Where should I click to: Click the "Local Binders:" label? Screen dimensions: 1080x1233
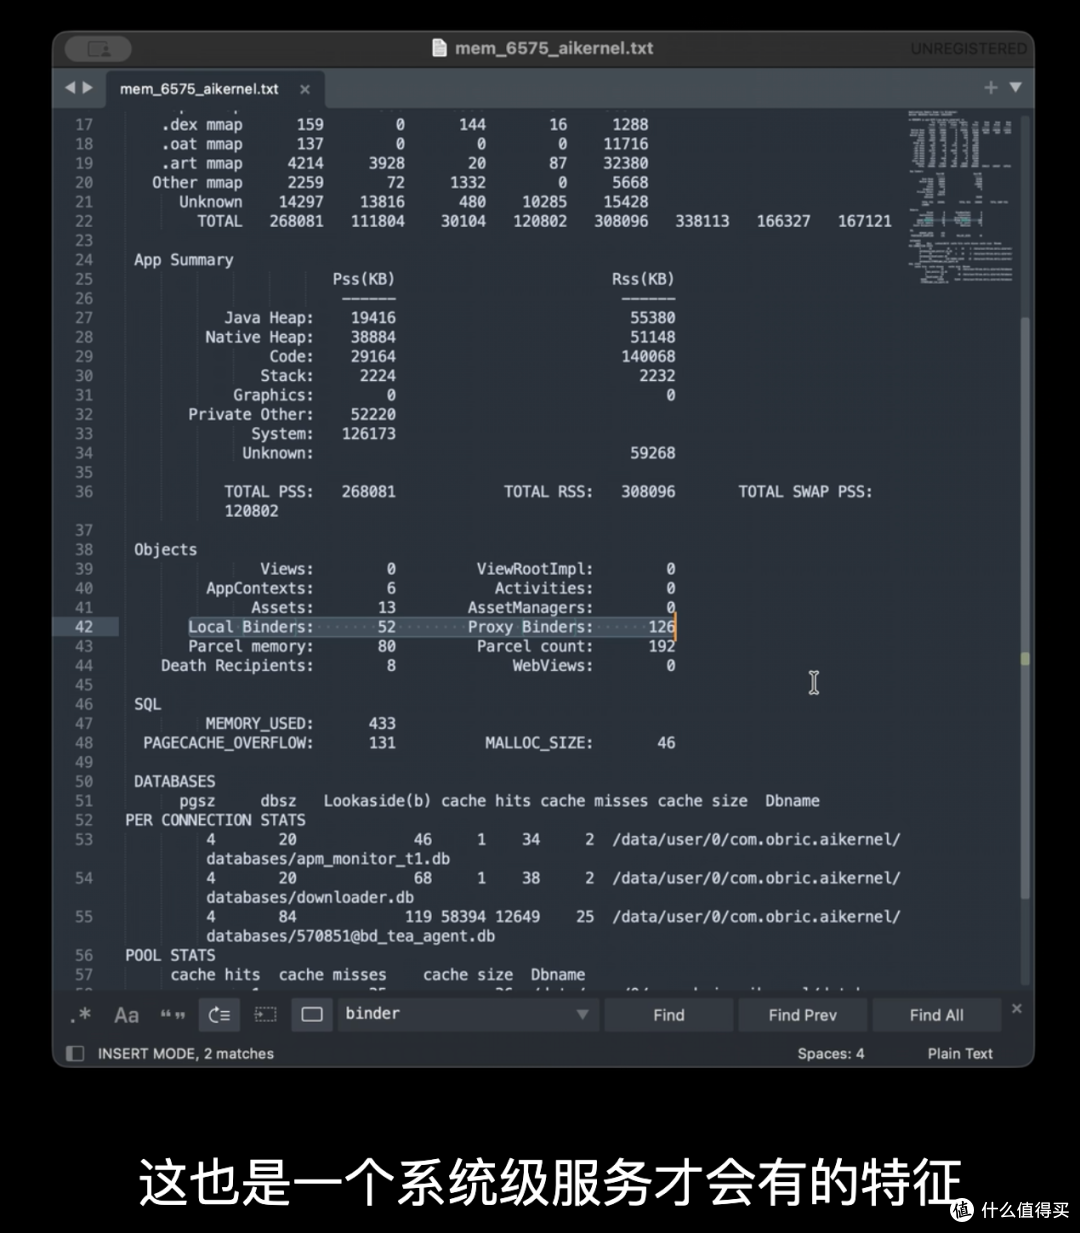tap(251, 627)
